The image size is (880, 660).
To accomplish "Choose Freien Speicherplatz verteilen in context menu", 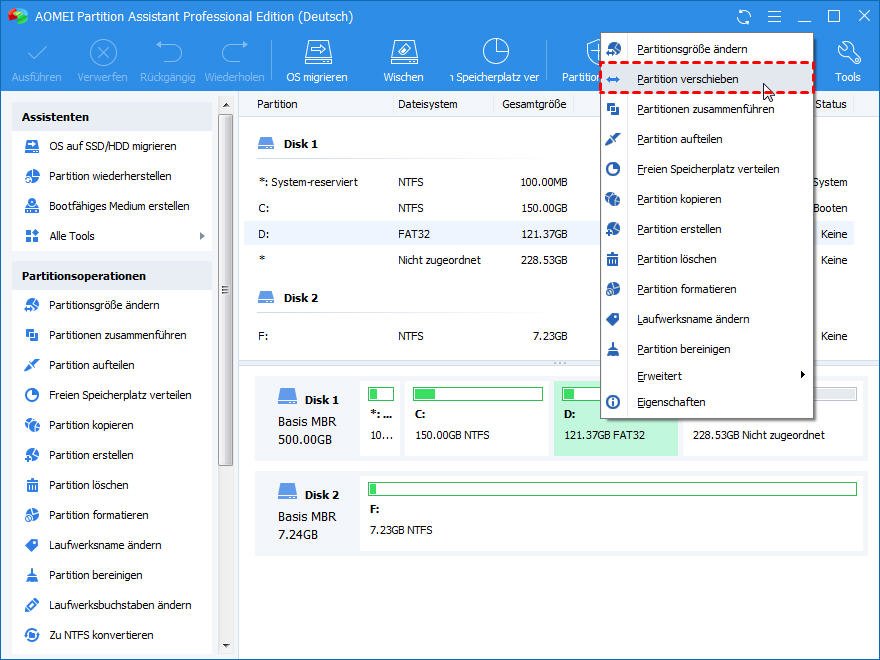I will pyautogui.click(x=707, y=169).
